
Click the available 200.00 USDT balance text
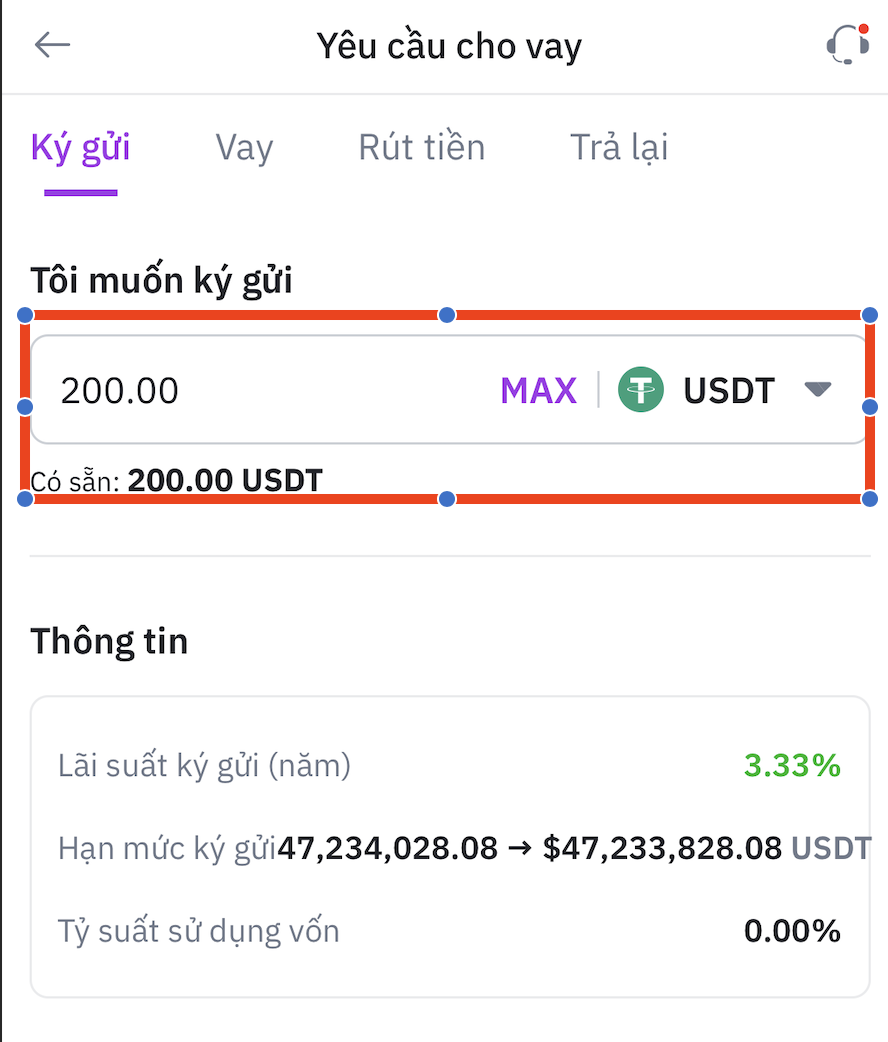pos(225,480)
